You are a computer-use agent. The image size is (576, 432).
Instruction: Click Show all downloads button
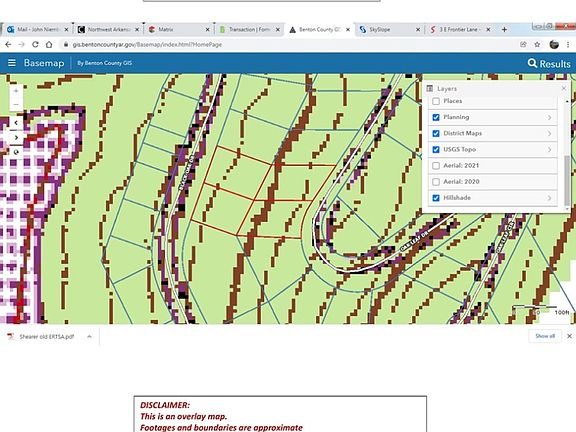pyautogui.click(x=545, y=336)
